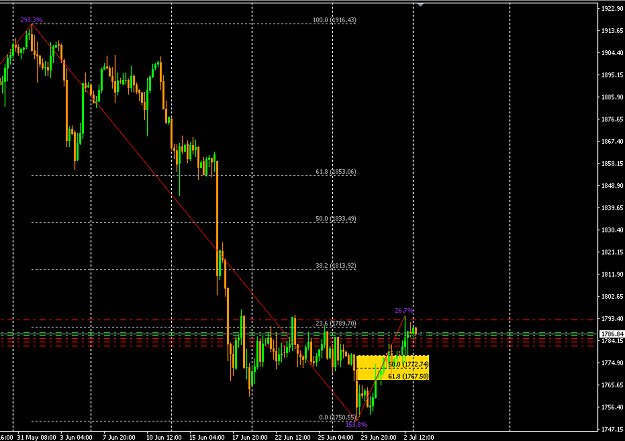Click the 0.0 (1750.55) Fibonacci label
625x441 pixels.
[337, 417]
